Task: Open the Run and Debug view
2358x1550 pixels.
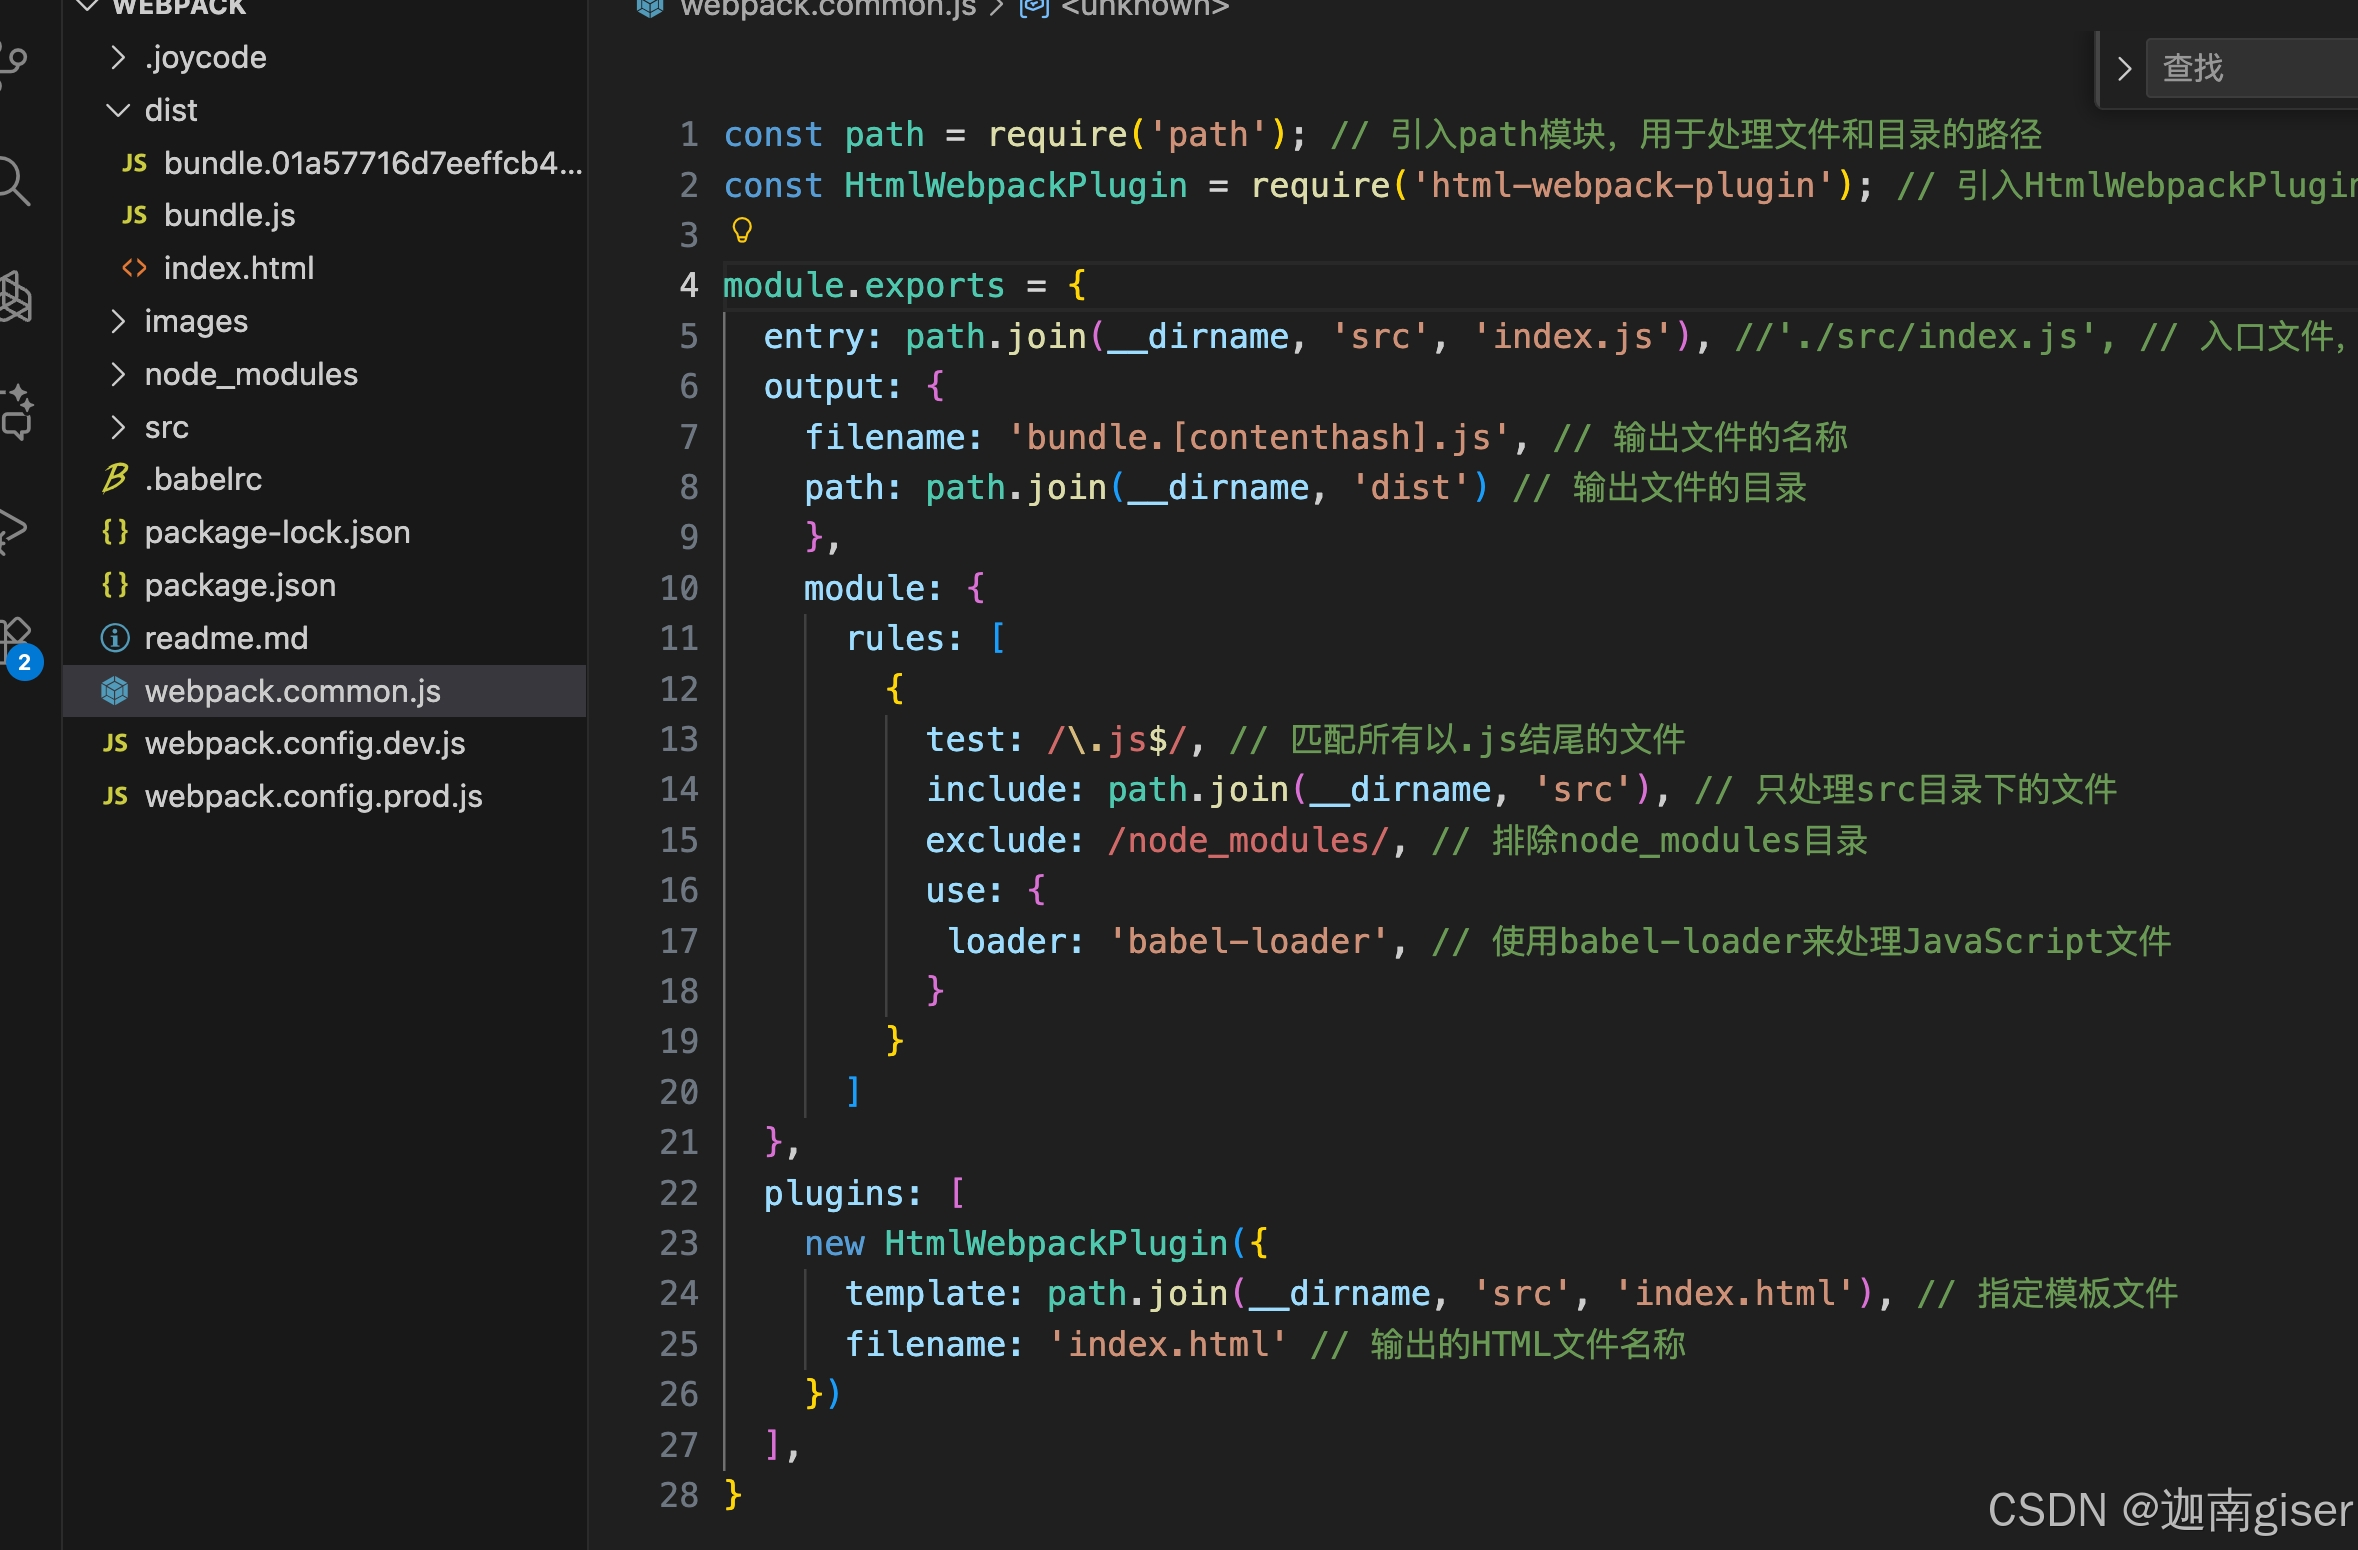Action: coord(12,530)
